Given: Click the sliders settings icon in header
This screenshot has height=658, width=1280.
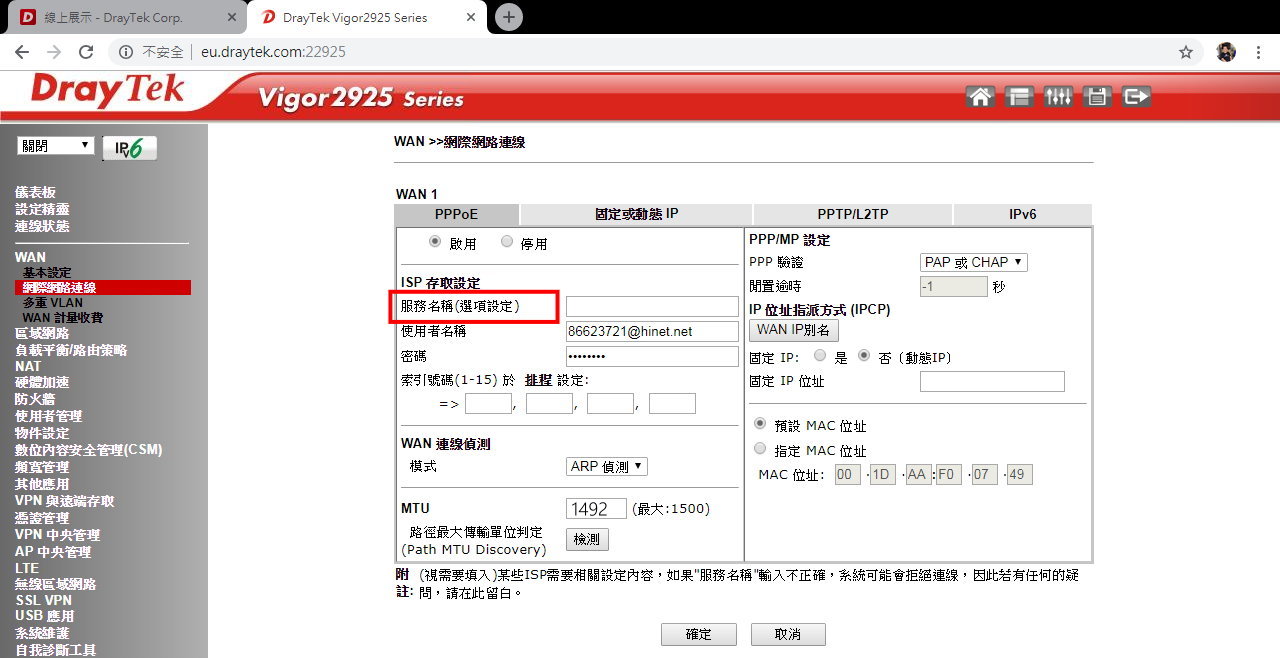Looking at the screenshot, I should pyautogui.click(x=1057, y=97).
